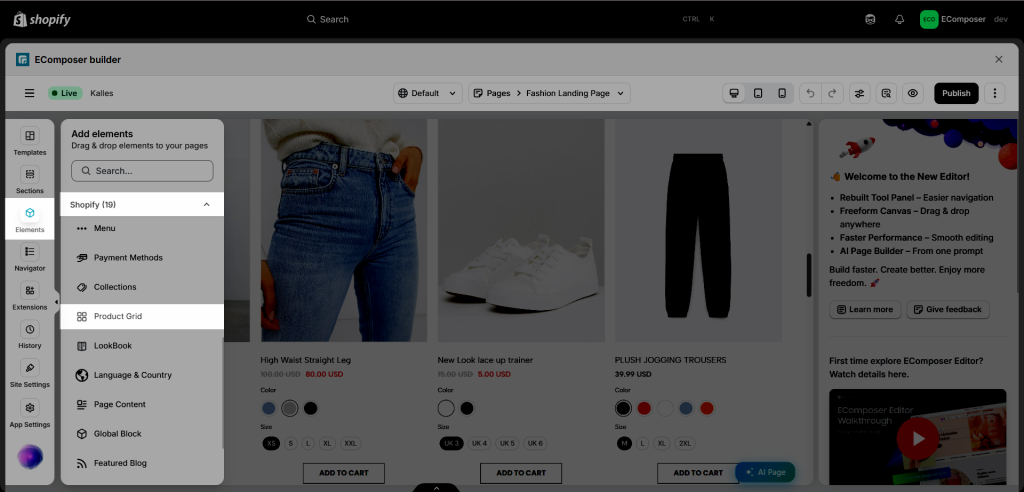The image size is (1024, 492).
Task: Select the LookBook element
Action: pos(142,346)
